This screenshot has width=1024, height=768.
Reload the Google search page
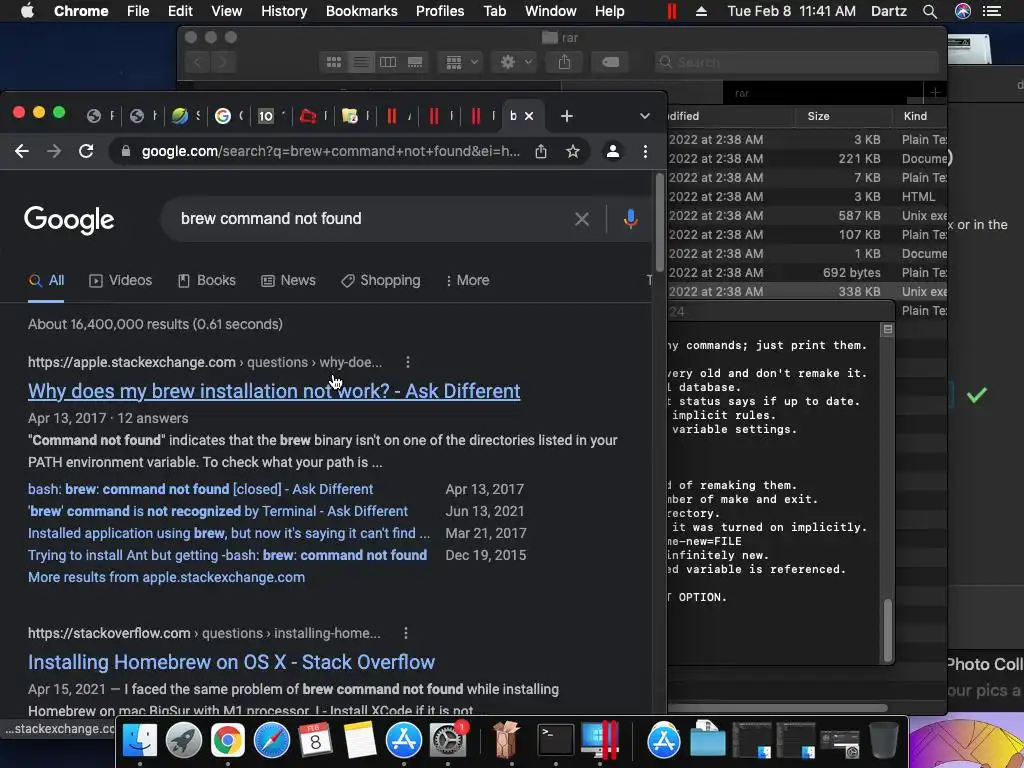click(86, 152)
